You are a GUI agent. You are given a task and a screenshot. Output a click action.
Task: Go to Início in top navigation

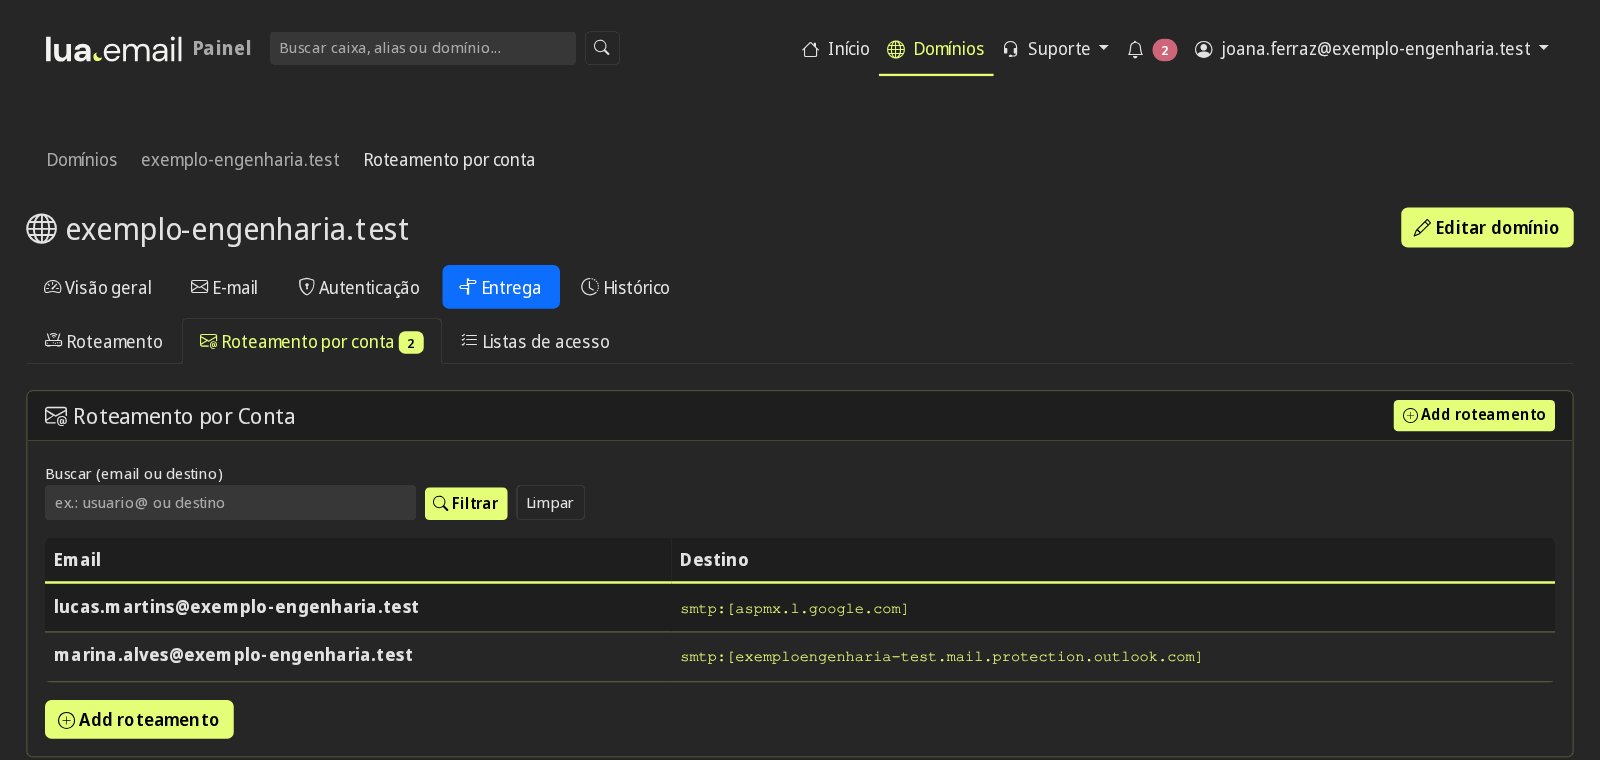836,49
